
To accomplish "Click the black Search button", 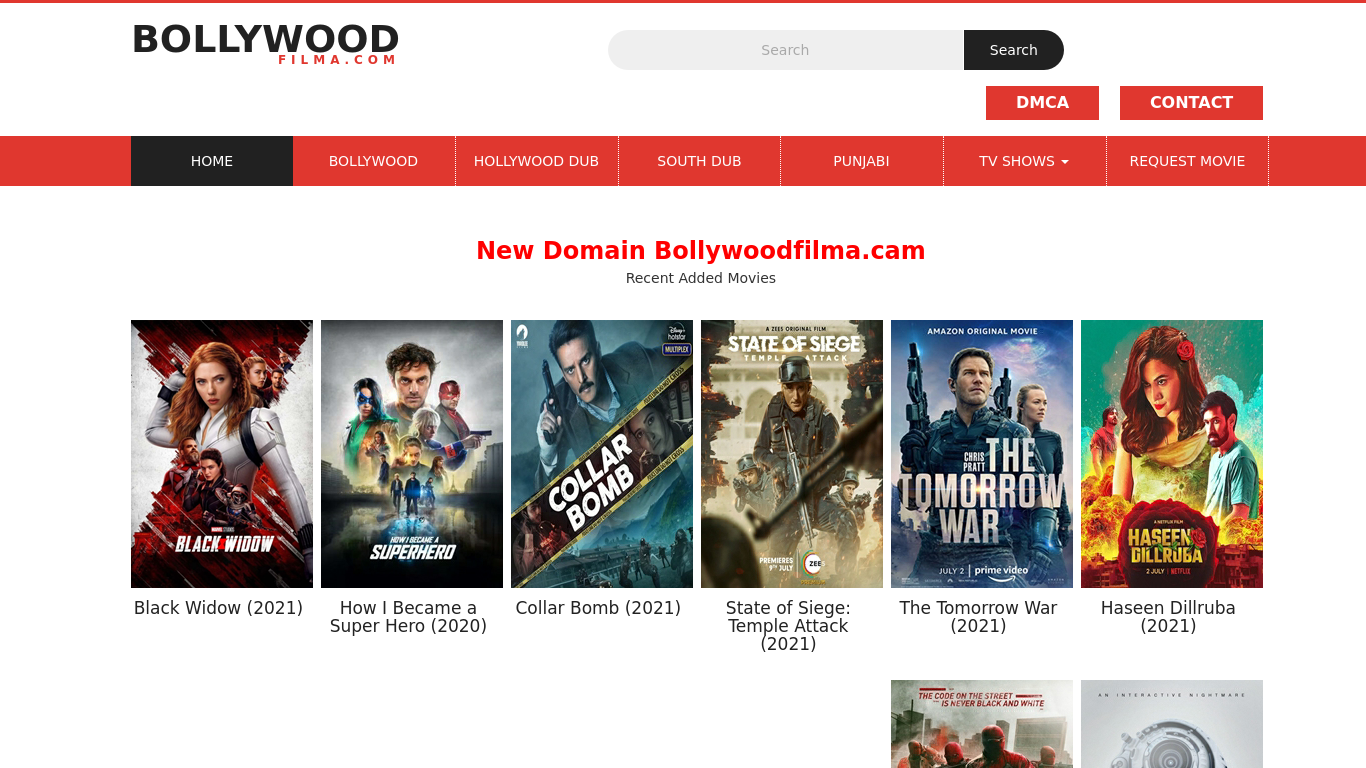I will point(1014,50).
